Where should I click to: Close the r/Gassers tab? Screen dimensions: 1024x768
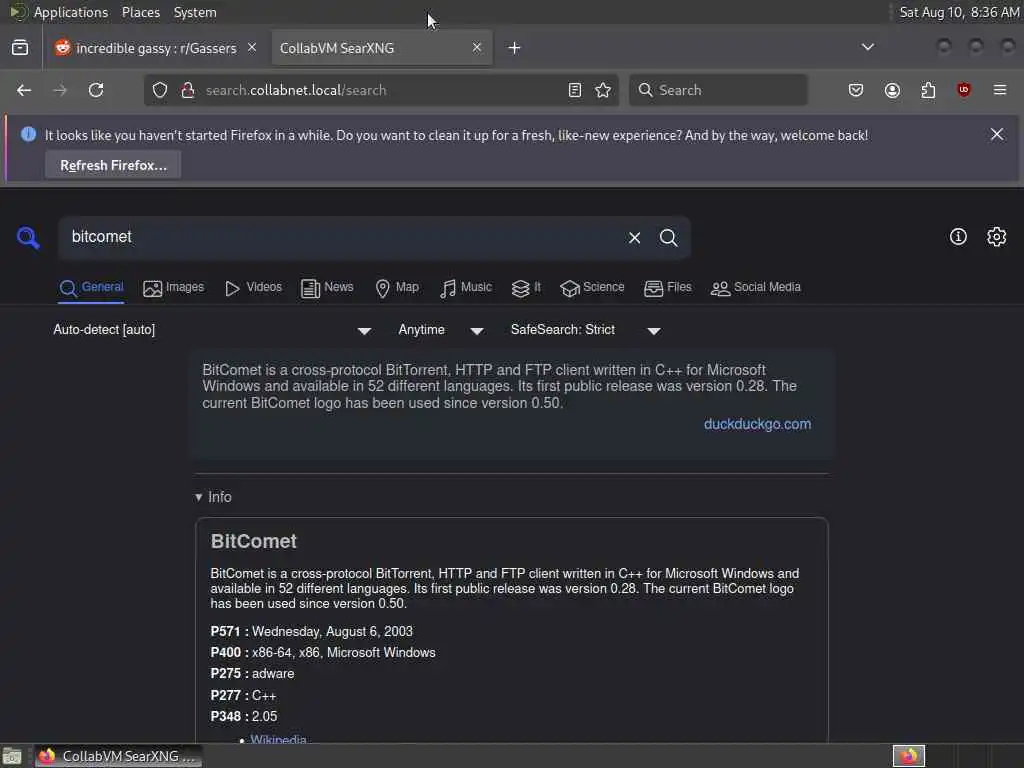[252, 48]
